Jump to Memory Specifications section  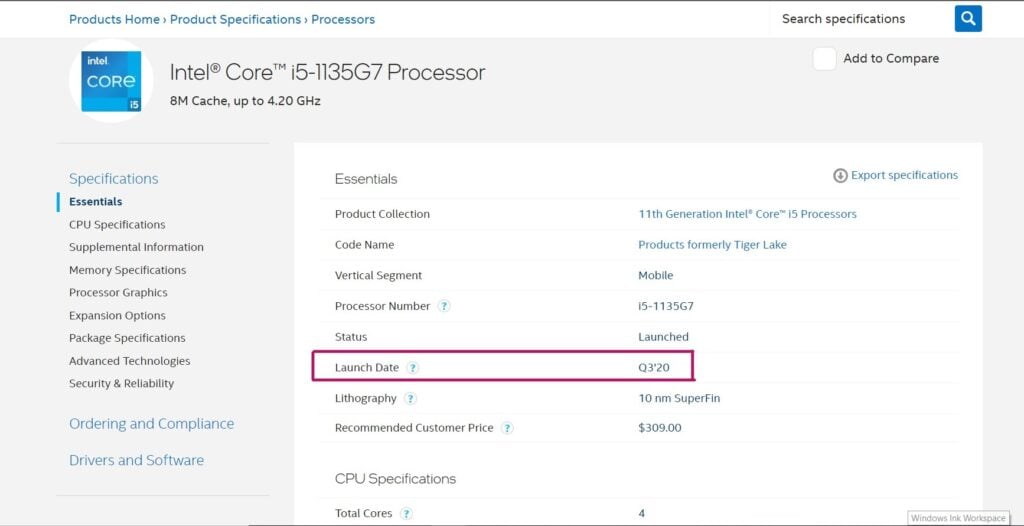127,270
